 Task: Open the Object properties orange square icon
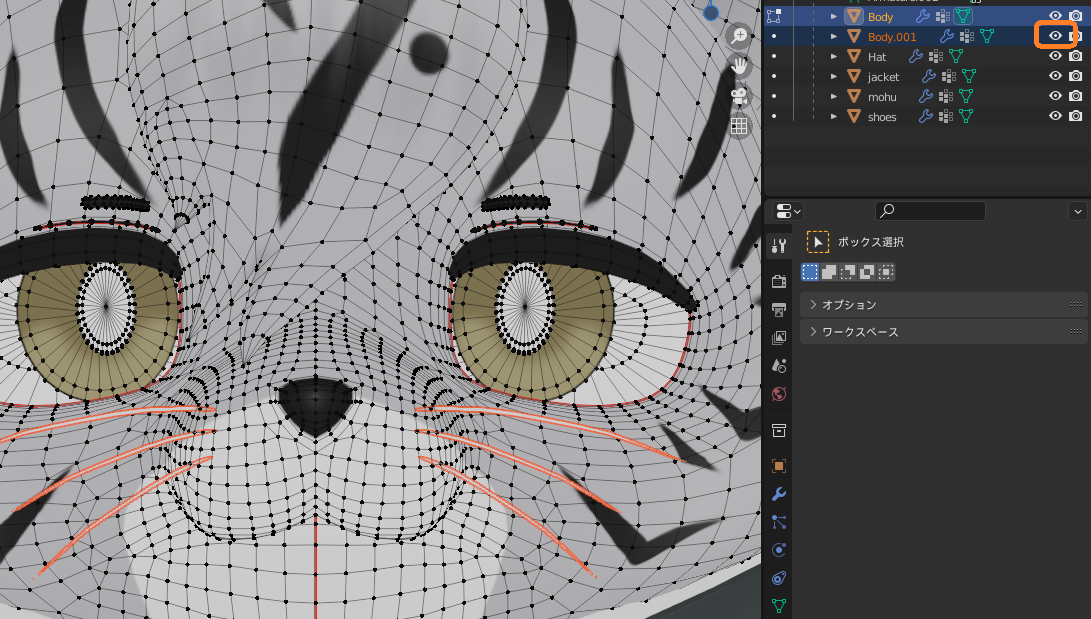(x=779, y=466)
